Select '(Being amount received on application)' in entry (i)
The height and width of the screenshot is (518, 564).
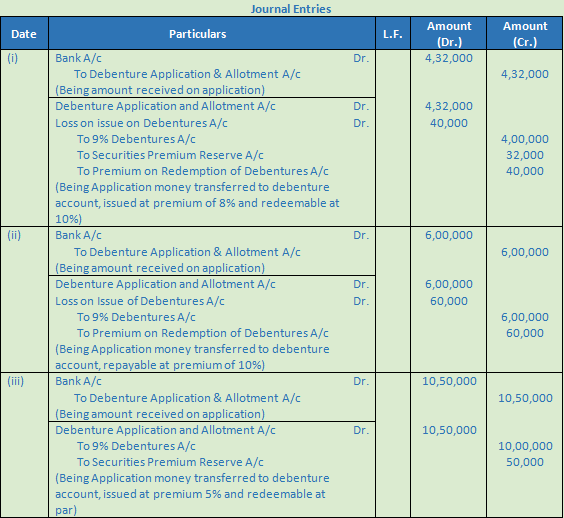(160, 90)
